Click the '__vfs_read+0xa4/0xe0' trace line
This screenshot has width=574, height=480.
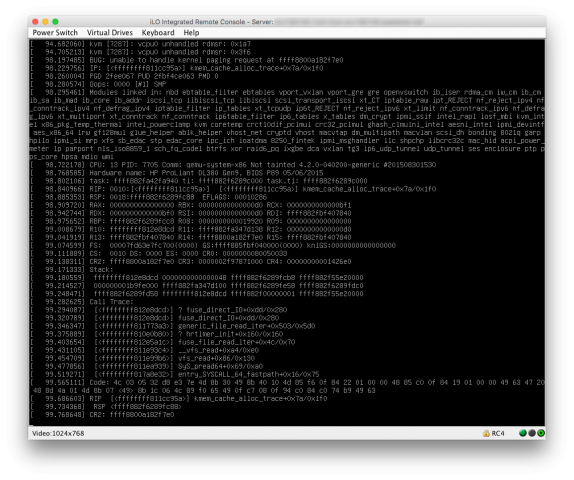(x=145, y=350)
